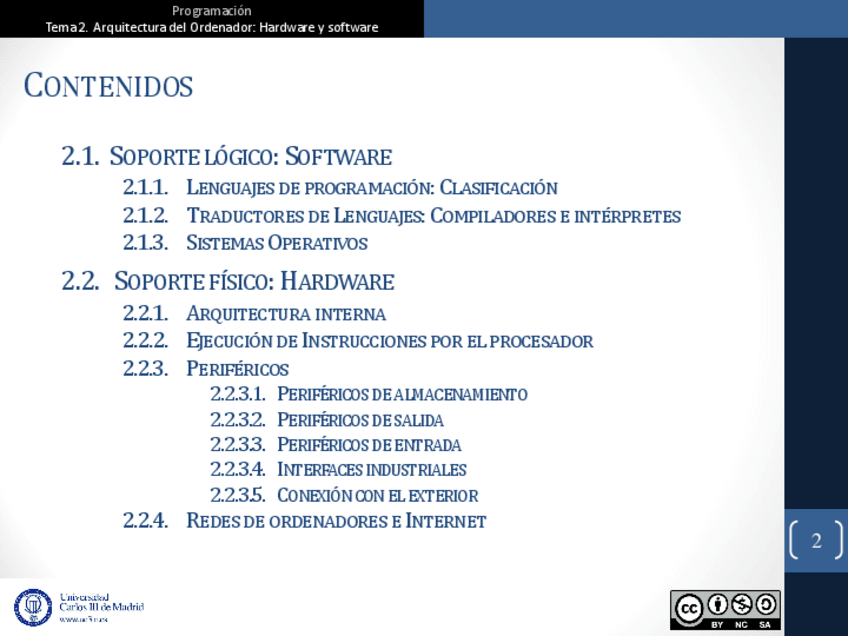Select '2.1.3. Sistemas Operativos' entry
Image resolution: width=848 pixels, height=636 pixels.
click(245, 243)
